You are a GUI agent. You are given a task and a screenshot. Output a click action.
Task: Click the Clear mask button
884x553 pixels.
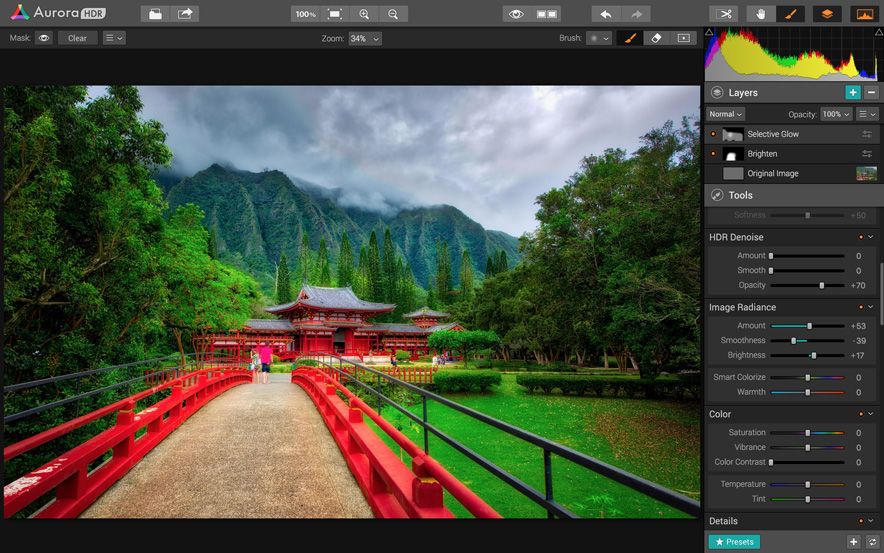77,38
